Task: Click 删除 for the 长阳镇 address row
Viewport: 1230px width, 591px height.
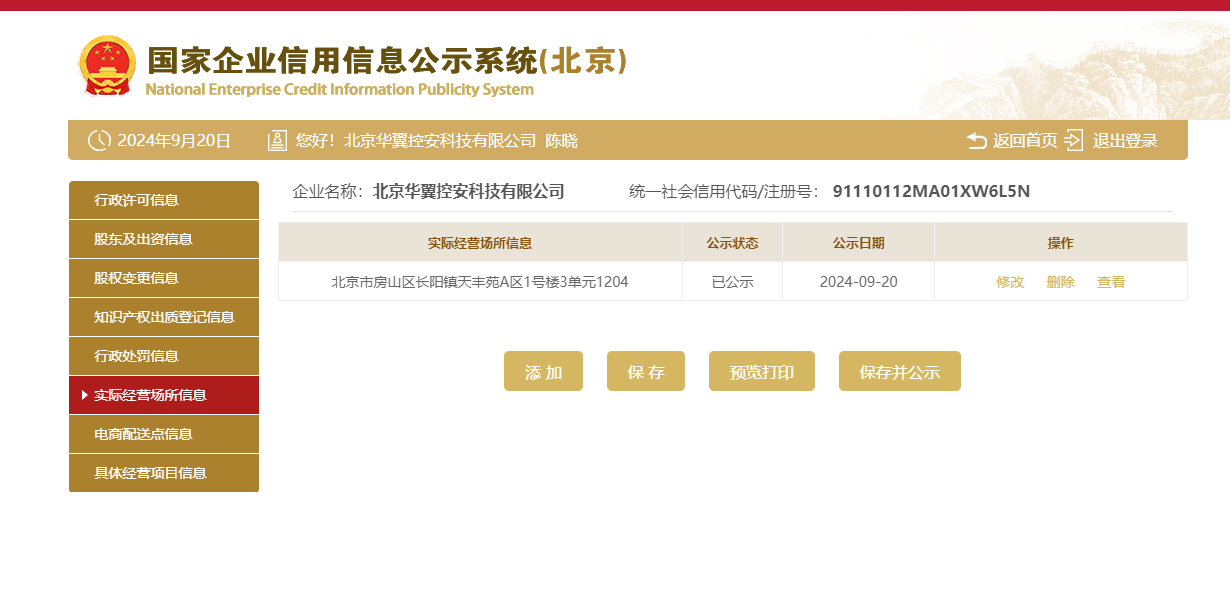Action: 1061,282
